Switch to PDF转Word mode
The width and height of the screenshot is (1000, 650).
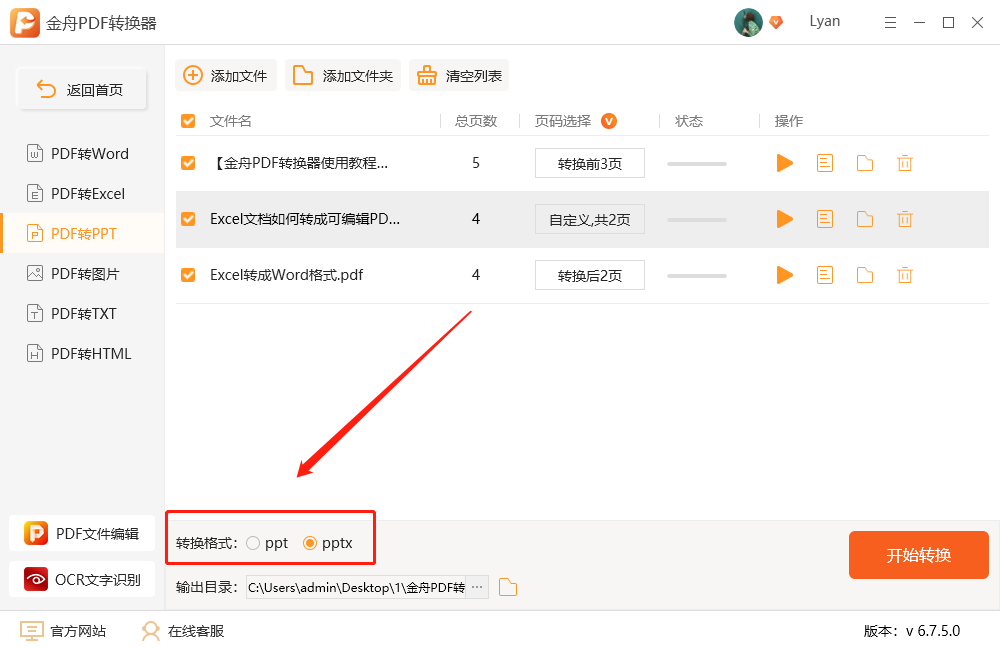(82, 154)
